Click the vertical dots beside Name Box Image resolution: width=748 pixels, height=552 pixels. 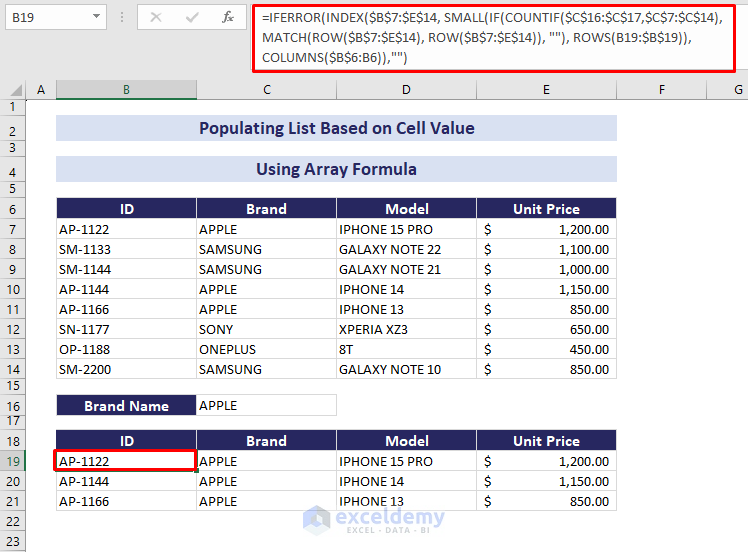click(121, 17)
